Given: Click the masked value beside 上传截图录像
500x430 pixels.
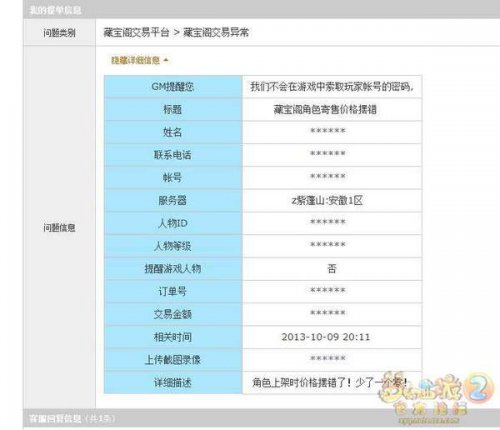Looking at the screenshot, I should coord(328,359).
